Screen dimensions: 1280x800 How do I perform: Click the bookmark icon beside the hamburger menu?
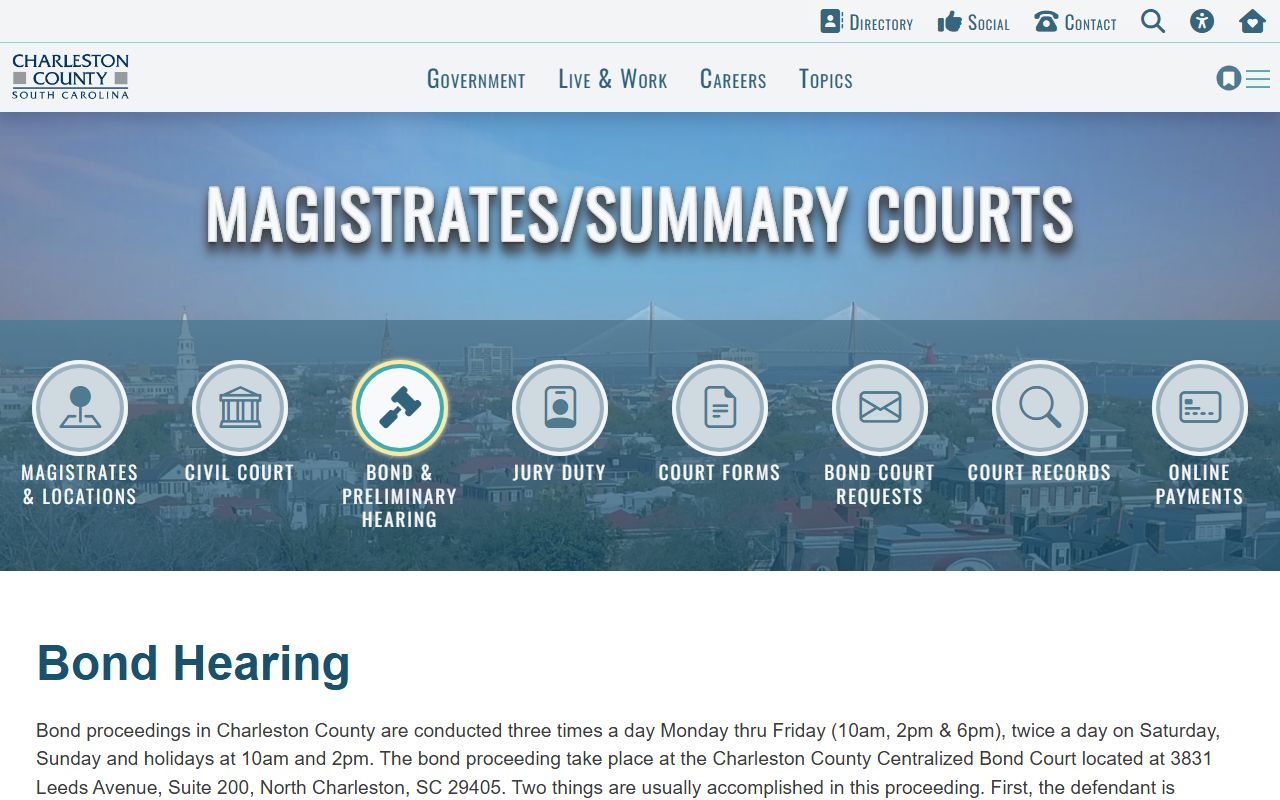tap(1229, 78)
